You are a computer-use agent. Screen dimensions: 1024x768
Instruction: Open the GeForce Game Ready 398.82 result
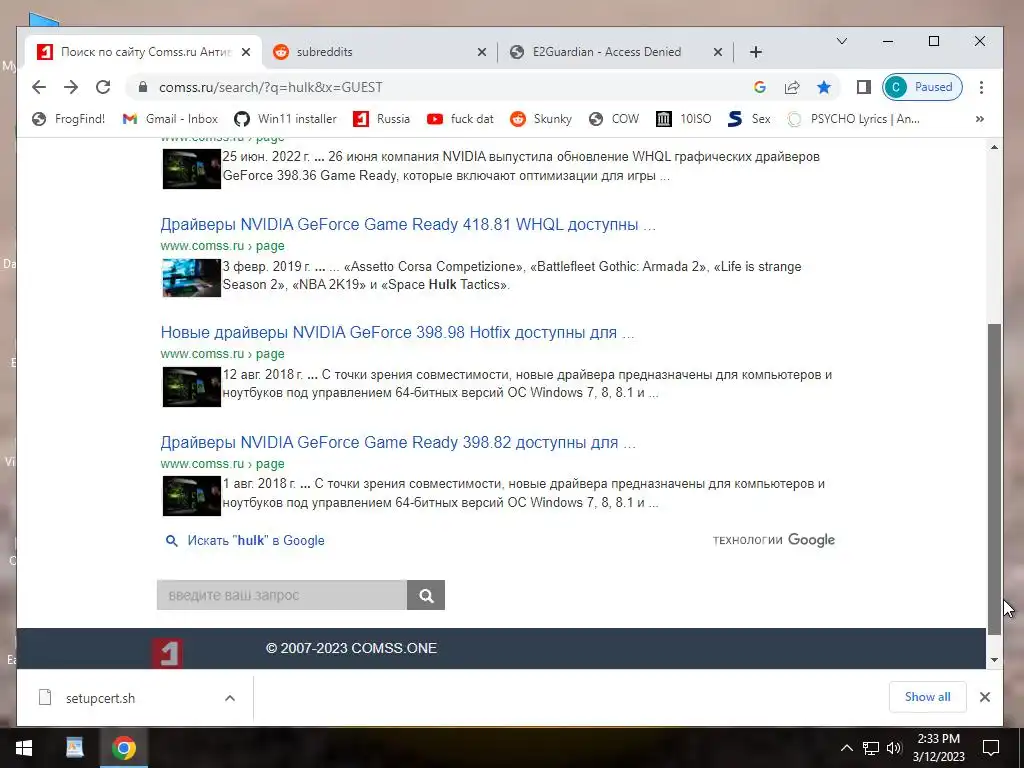click(398, 442)
